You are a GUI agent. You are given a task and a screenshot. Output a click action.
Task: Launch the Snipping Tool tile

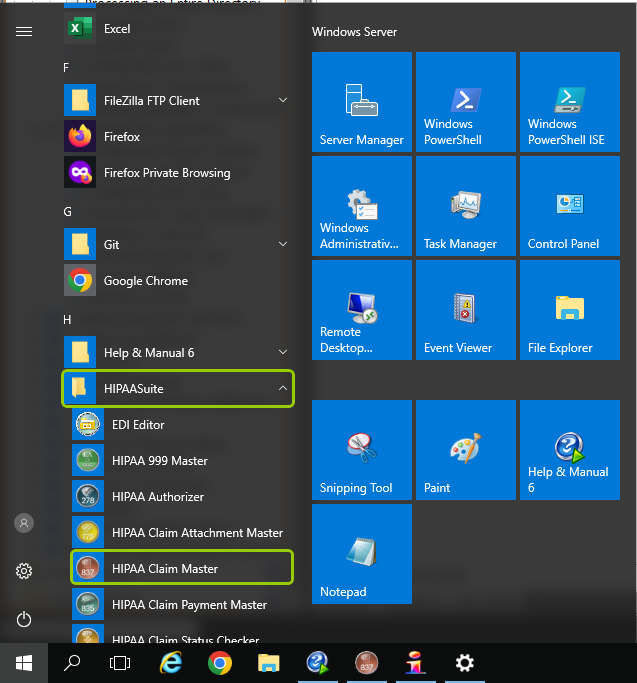click(x=362, y=450)
